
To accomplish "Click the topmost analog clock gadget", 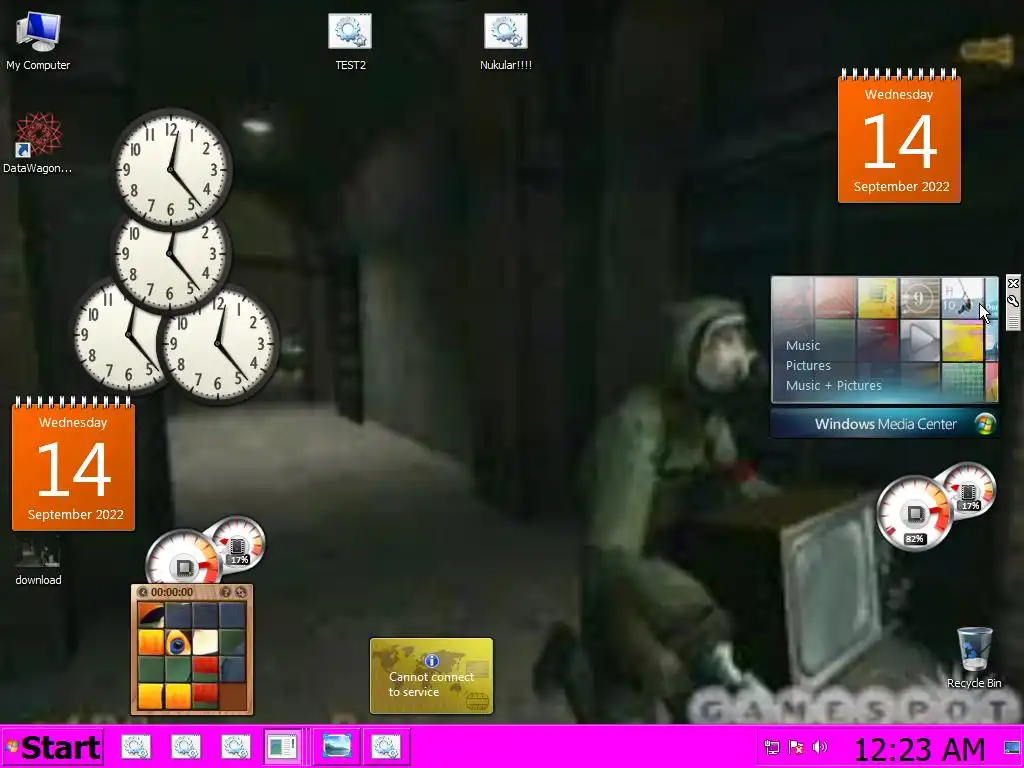I will 172,169.
